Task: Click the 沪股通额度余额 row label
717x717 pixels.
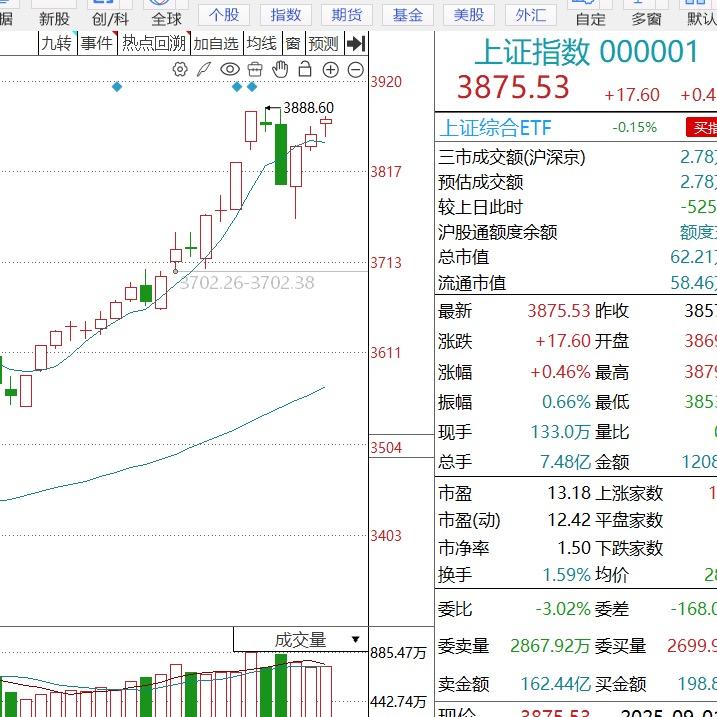Action: [498, 232]
